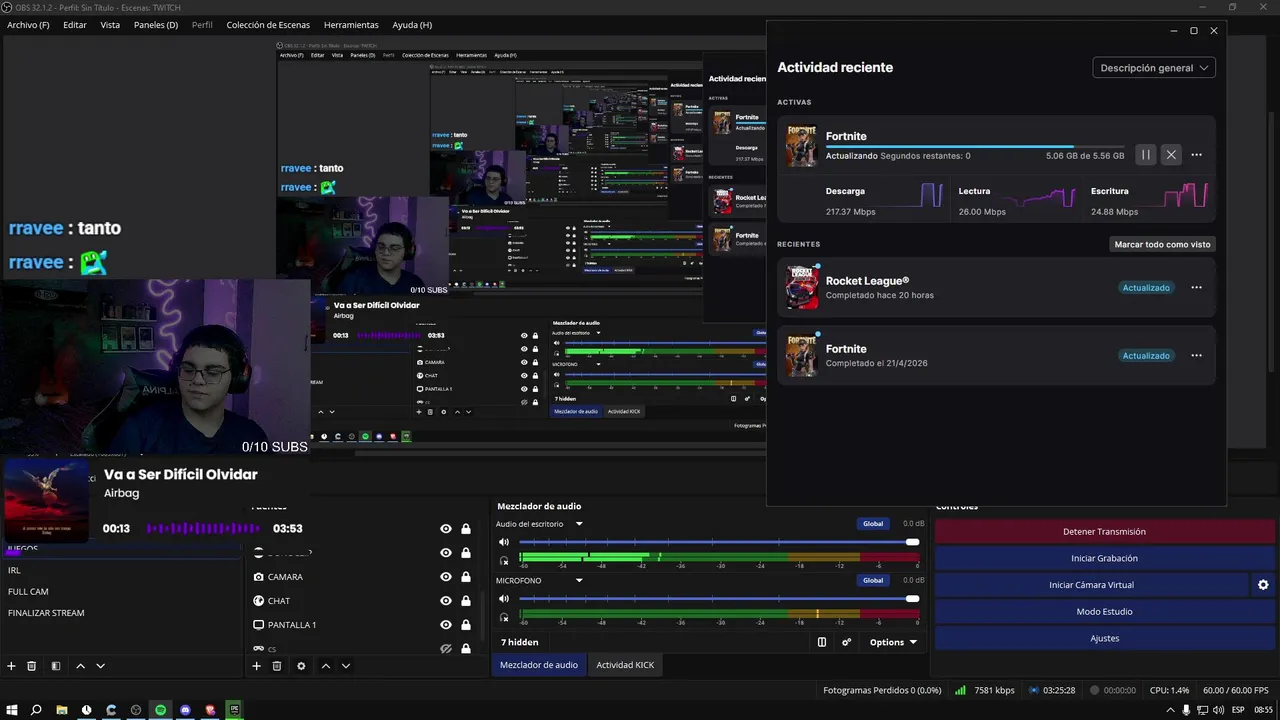Open Editar menu
Screen dimensions: 1280x720
click(75, 25)
